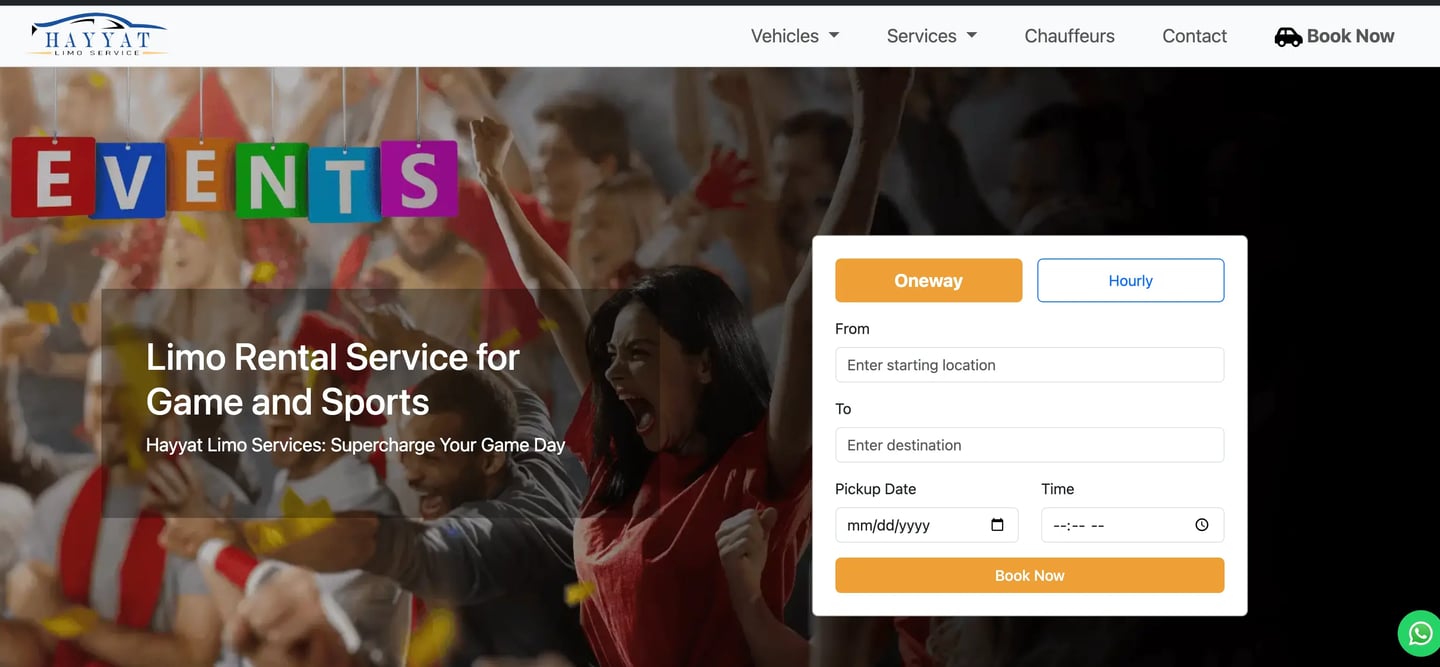Focus the Enter destination field
Image resolution: width=1440 pixels, height=667 pixels.
pos(1030,445)
